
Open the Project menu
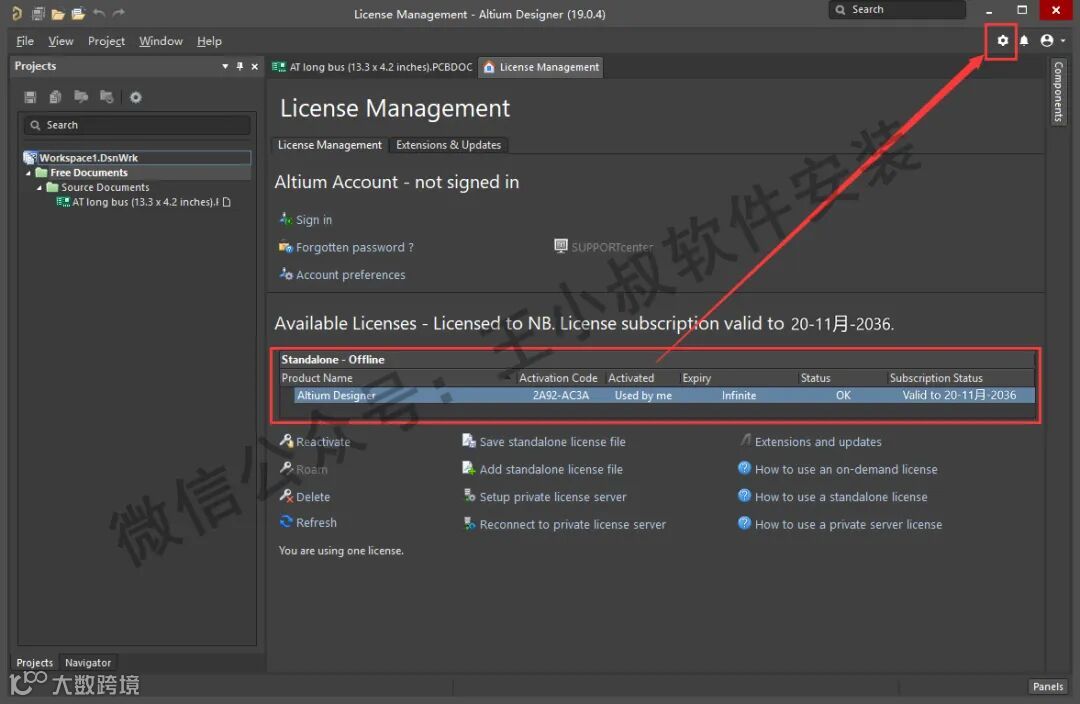[106, 41]
